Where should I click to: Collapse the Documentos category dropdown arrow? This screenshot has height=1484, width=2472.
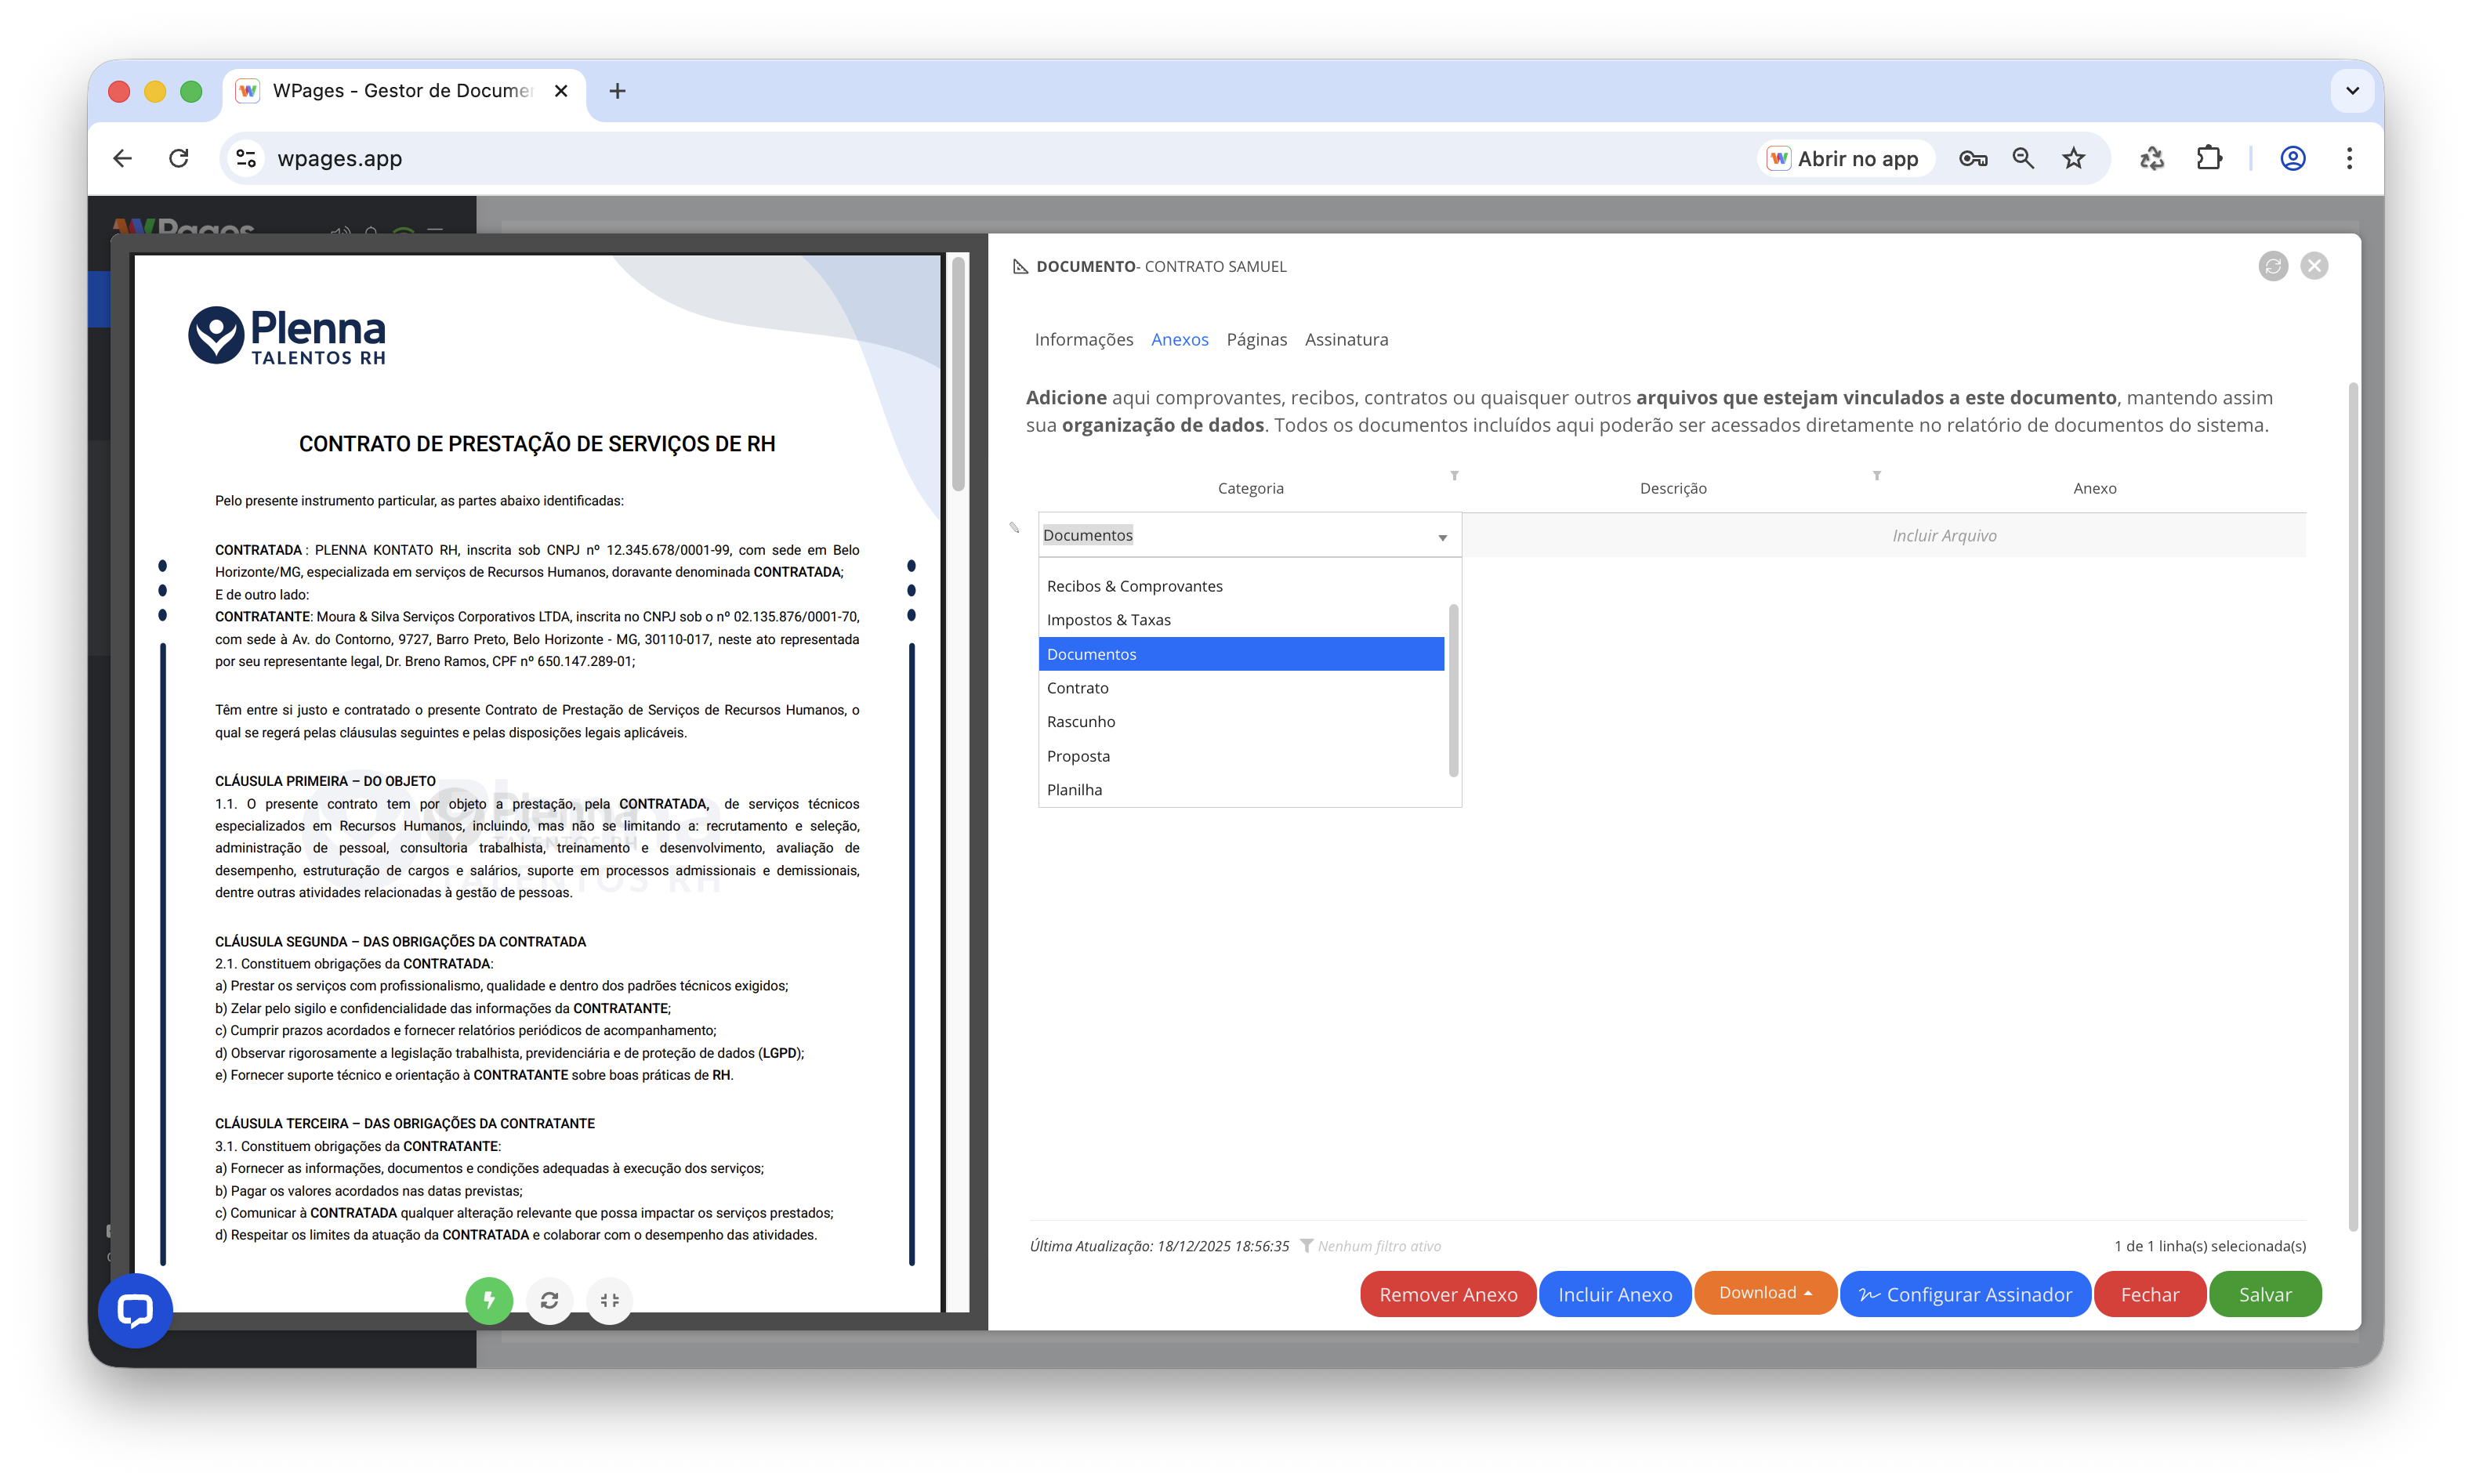pyautogui.click(x=1442, y=537)
